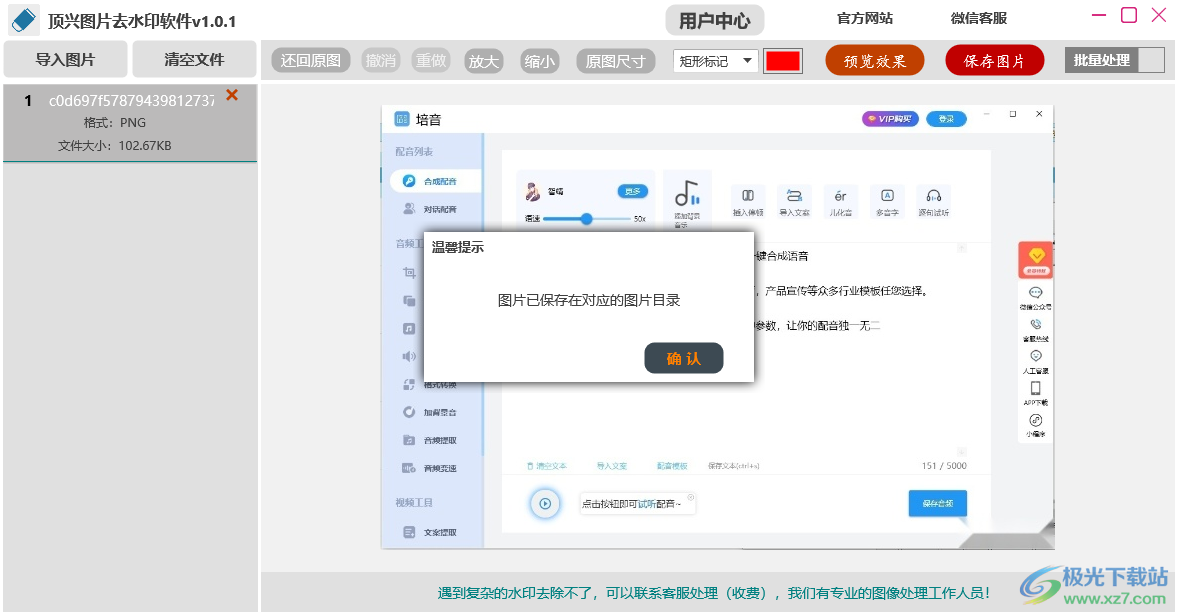
Task: Click the bottom 联系客服处理 notice text
Action: [x=714, y=593]
